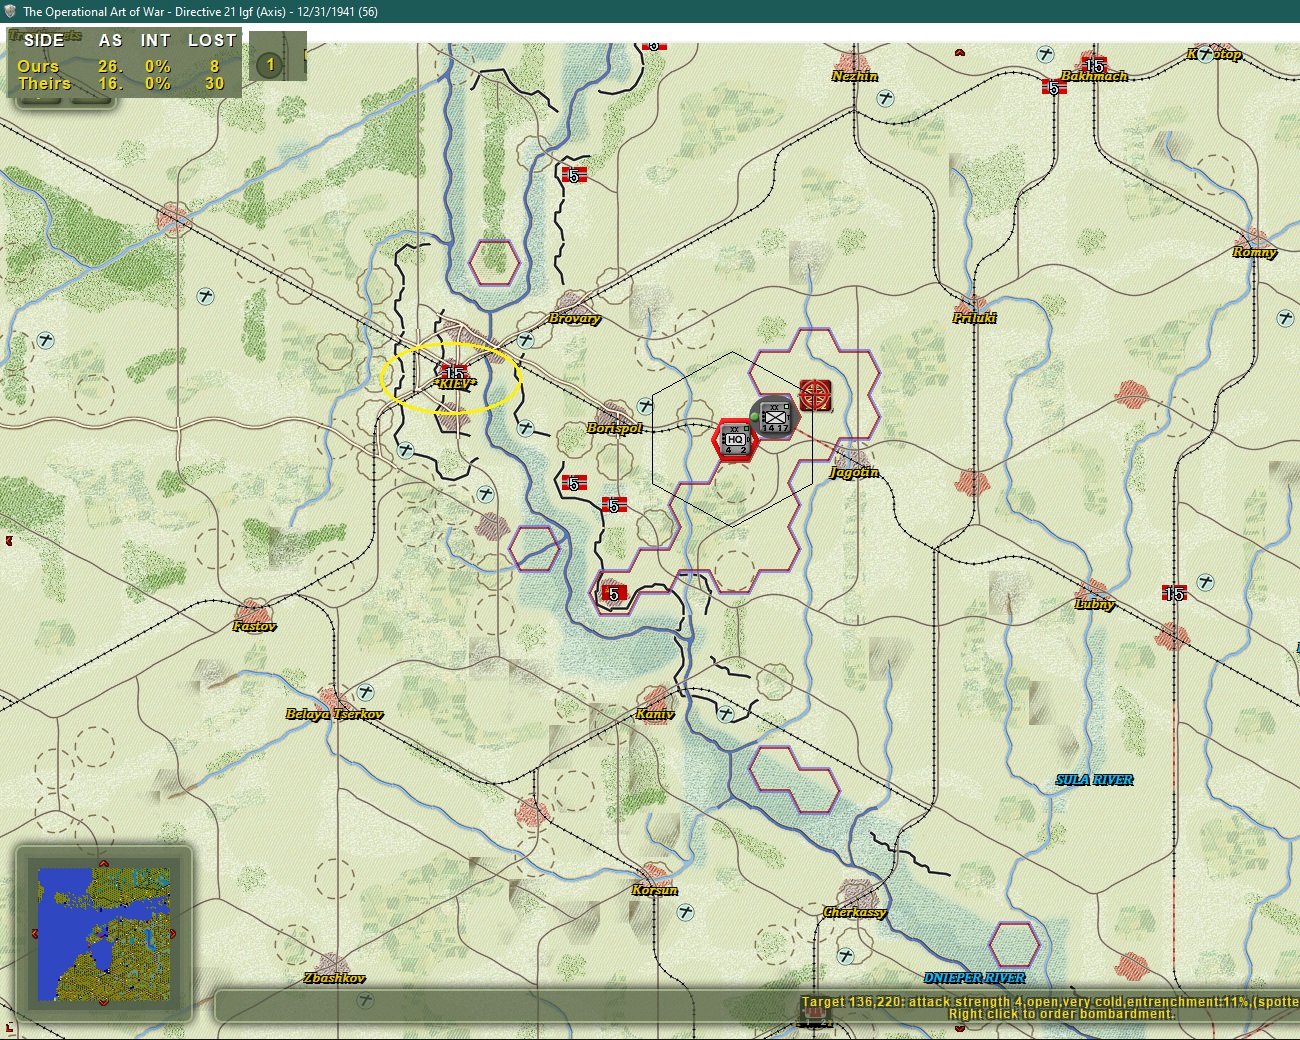This screenshot has width=1300, height=1040.
Task: Click the Kanev city label
Action: pos(654,714)
